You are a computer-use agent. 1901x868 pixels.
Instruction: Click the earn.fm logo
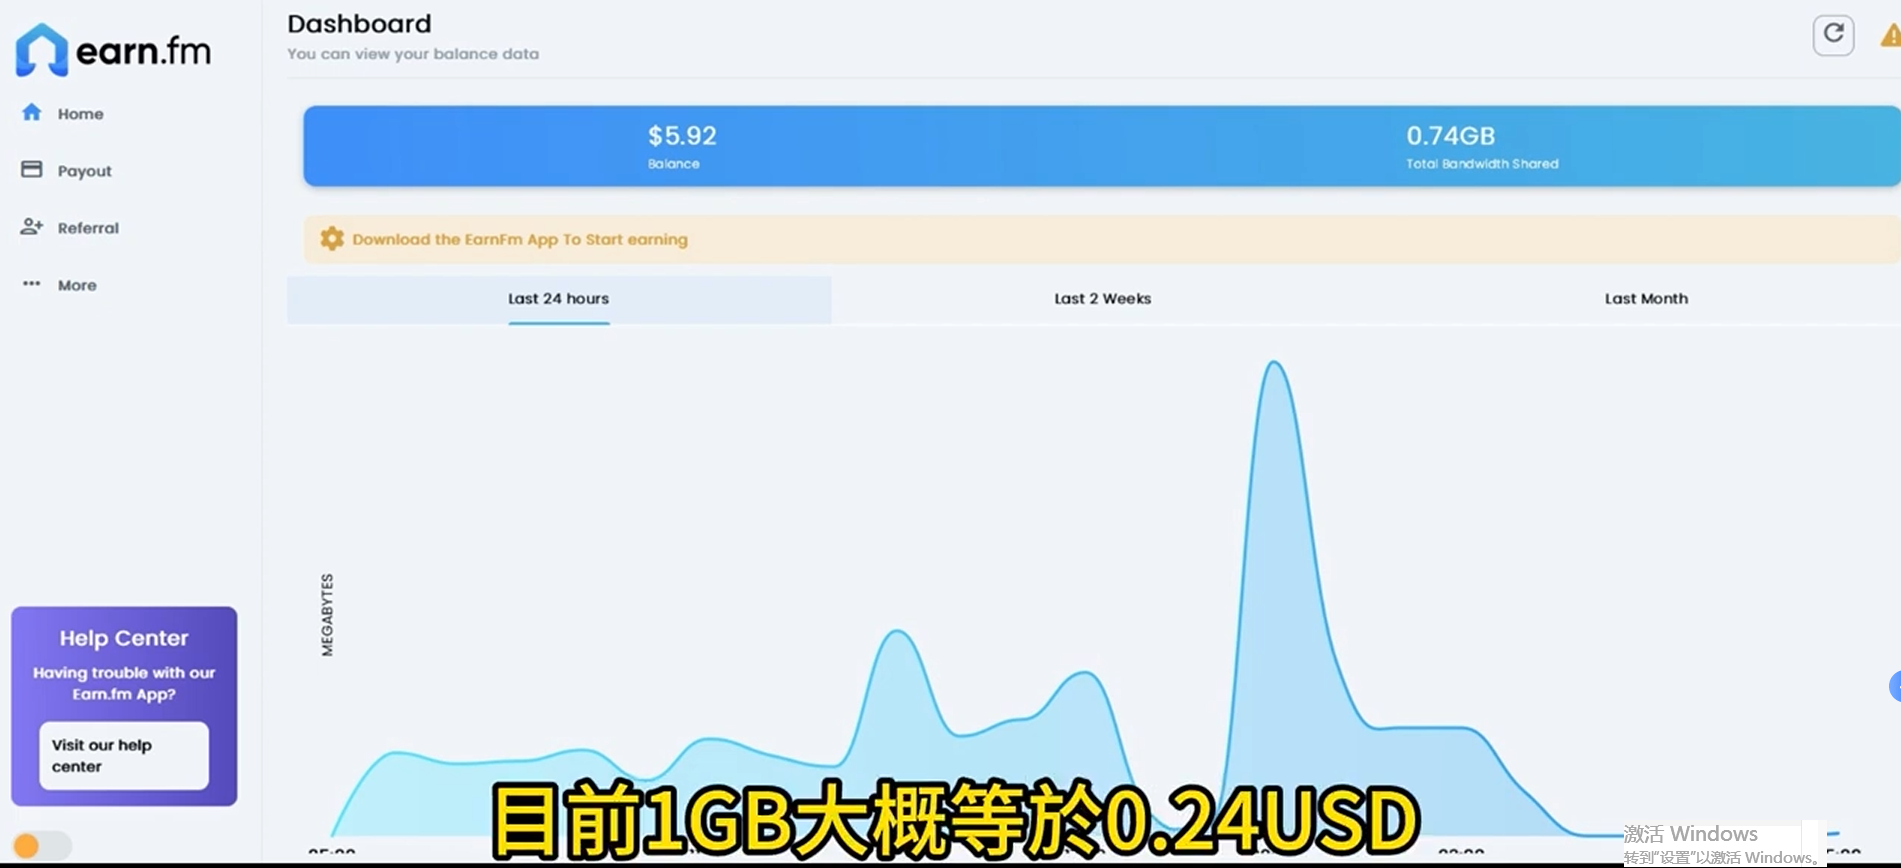tap(113, 49)
